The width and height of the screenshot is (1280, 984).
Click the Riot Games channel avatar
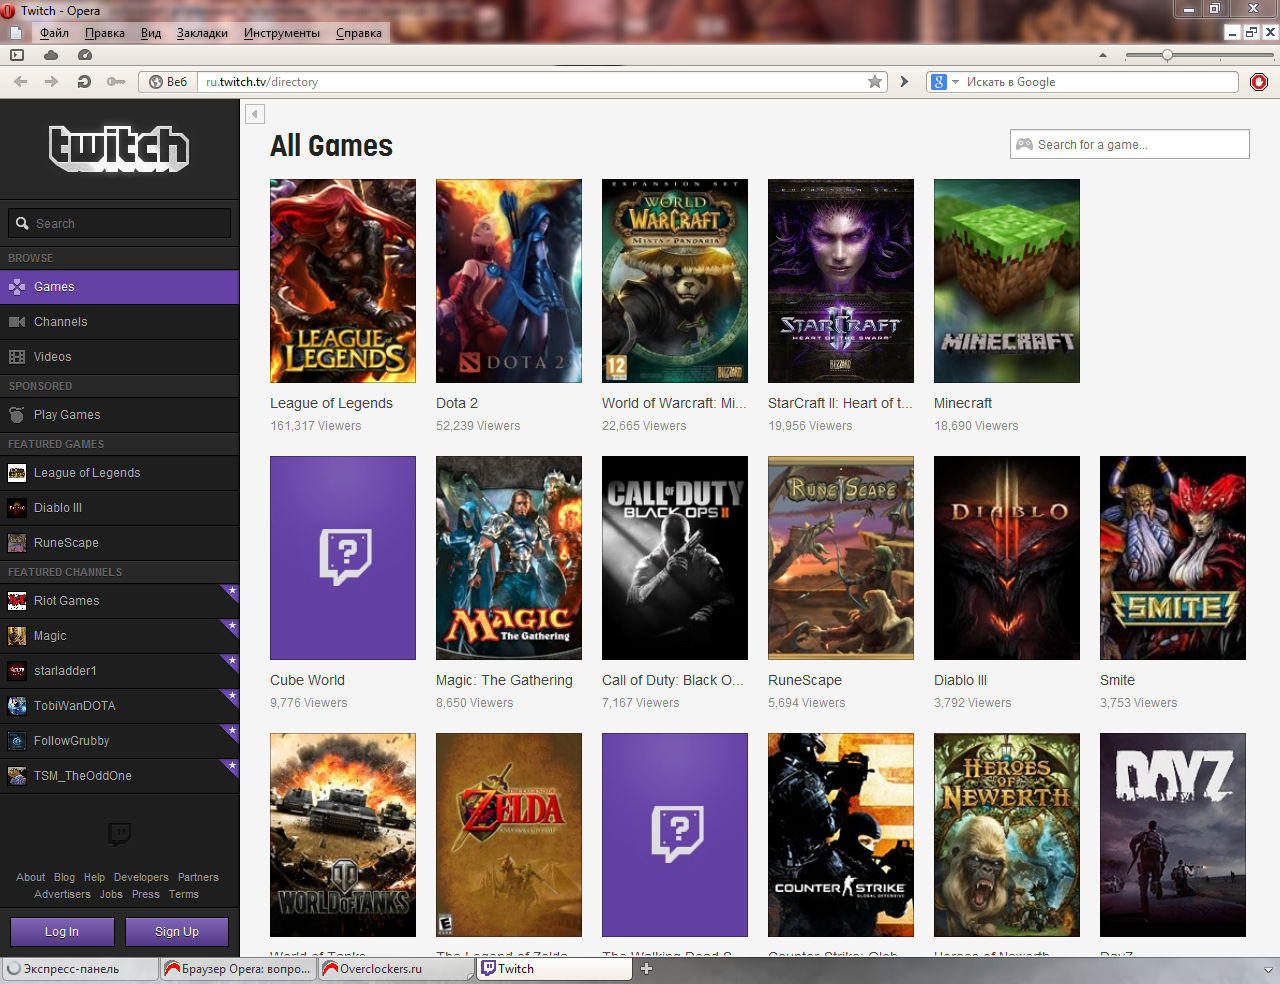pos(17,601)
